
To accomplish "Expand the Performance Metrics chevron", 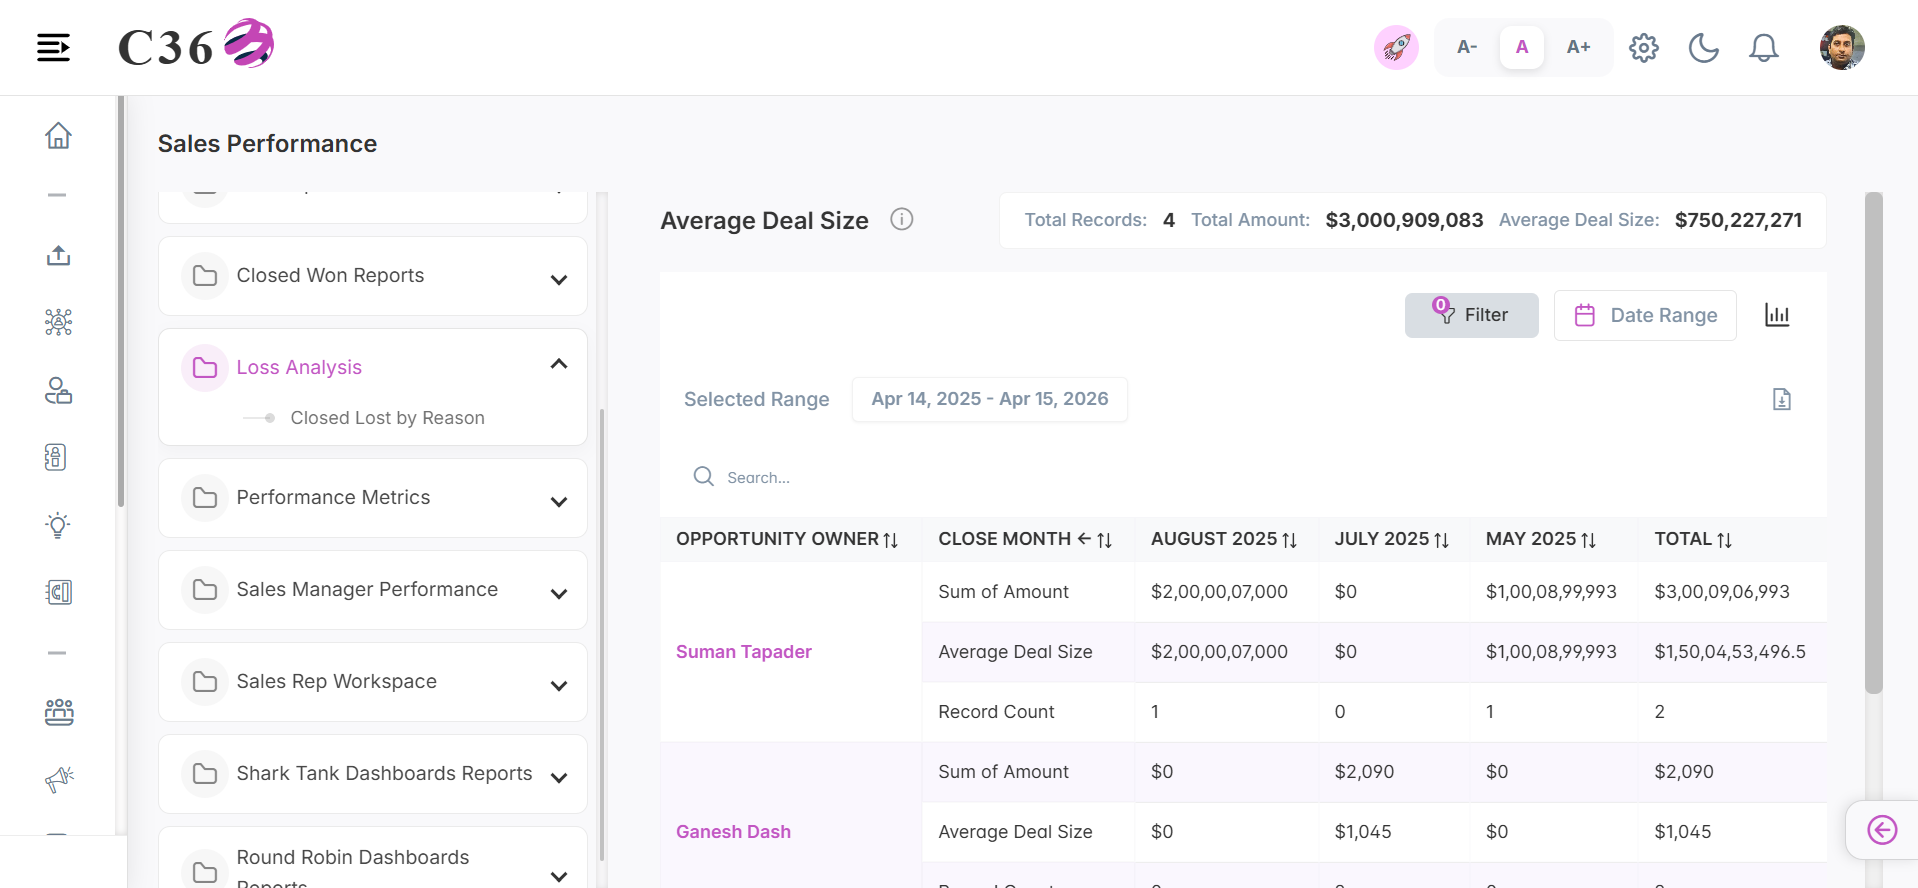I will (x=559, y=502).
